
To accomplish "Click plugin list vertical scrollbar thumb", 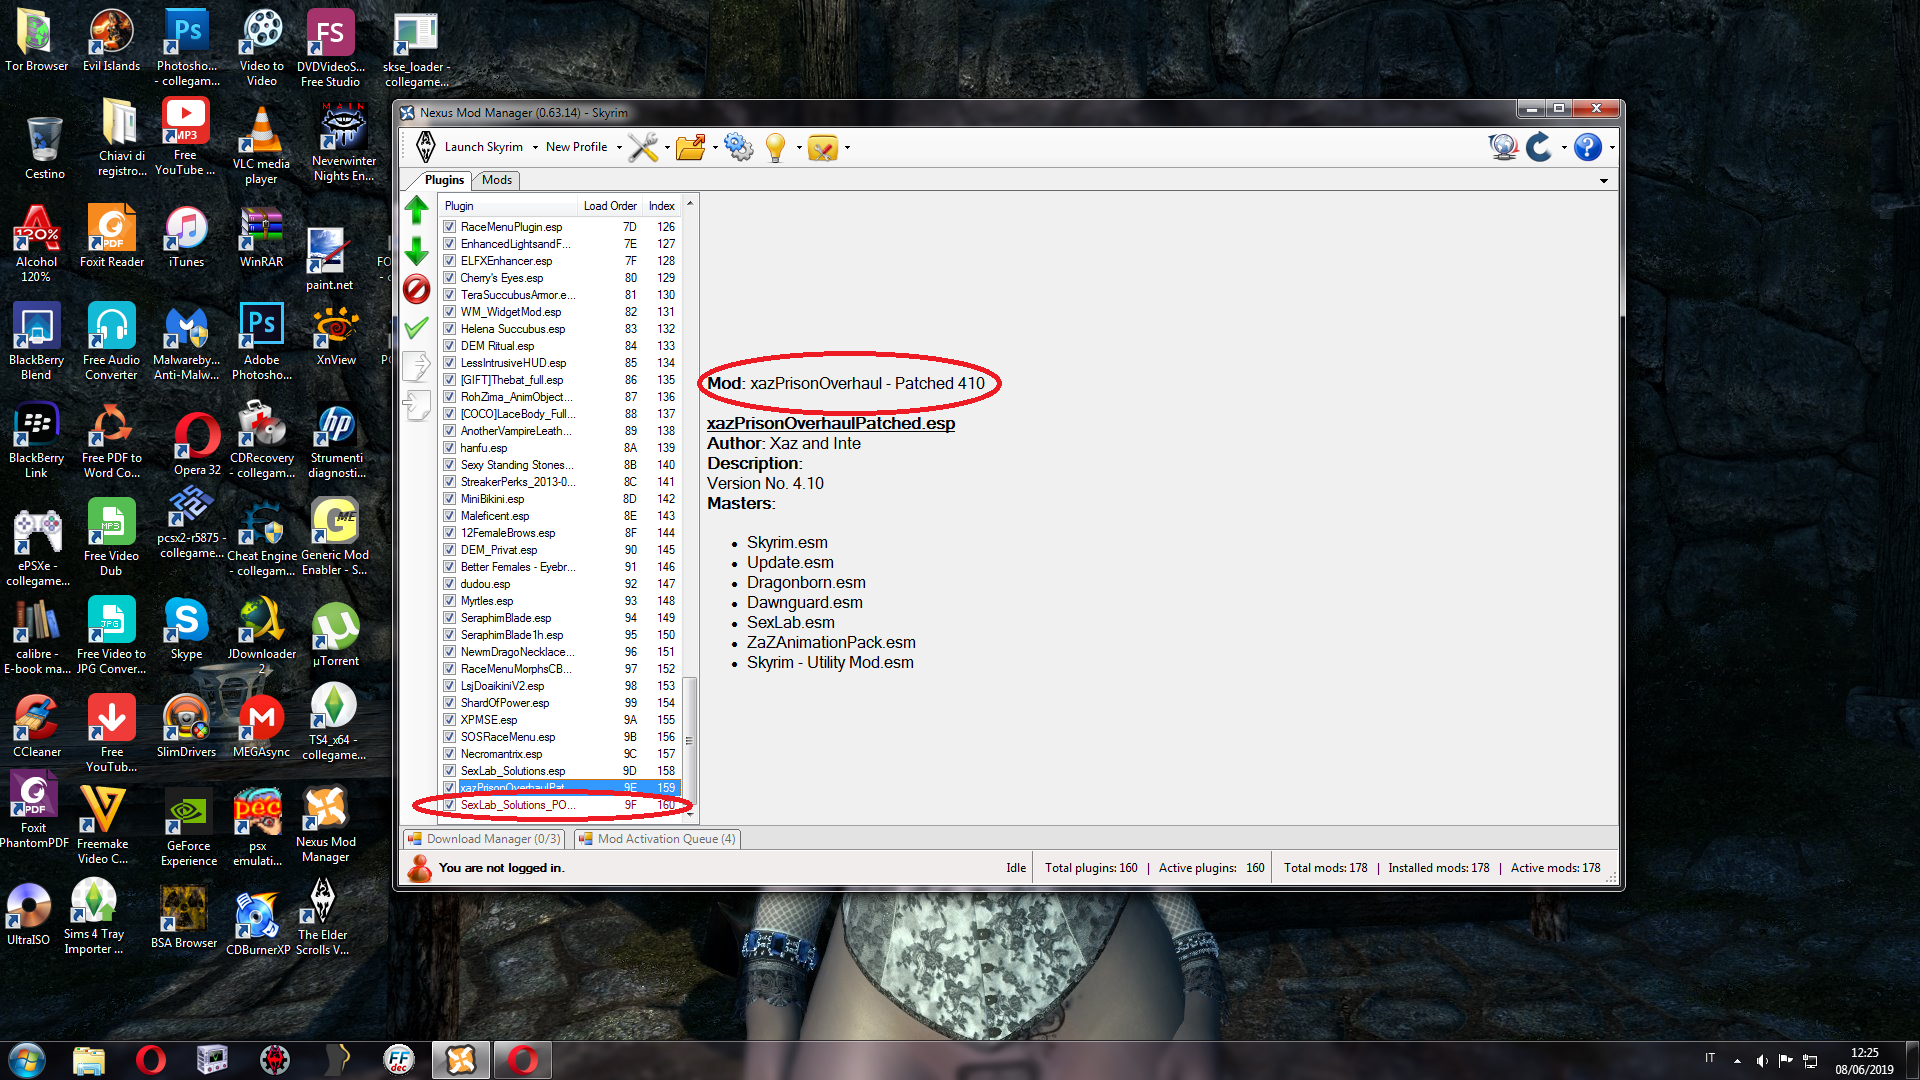I will (689, 740).
